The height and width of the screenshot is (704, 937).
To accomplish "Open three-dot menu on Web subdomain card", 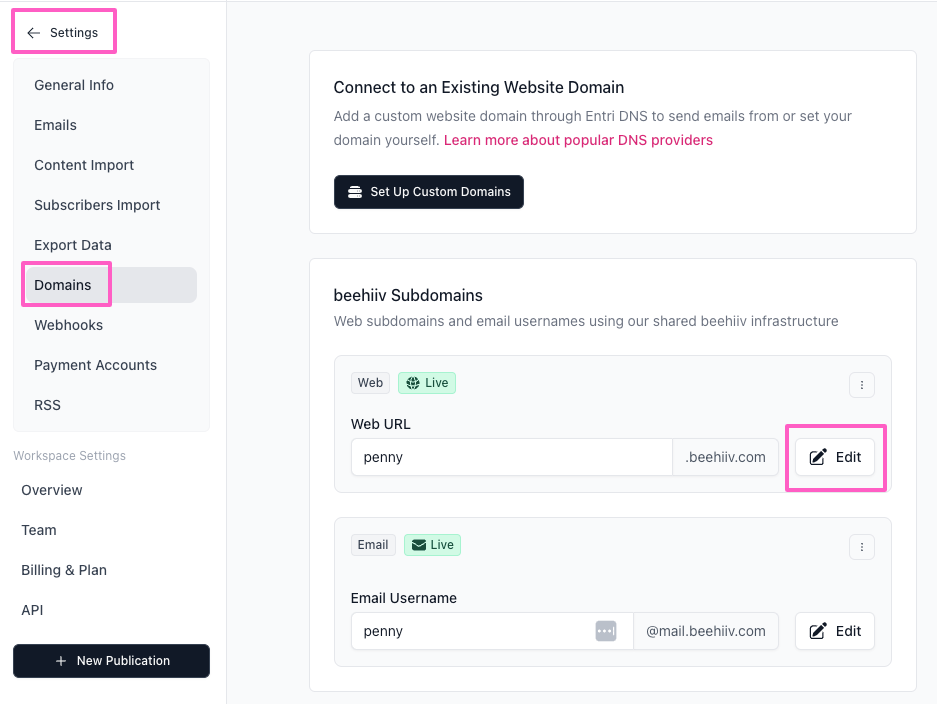I will [x=861, y=385].
